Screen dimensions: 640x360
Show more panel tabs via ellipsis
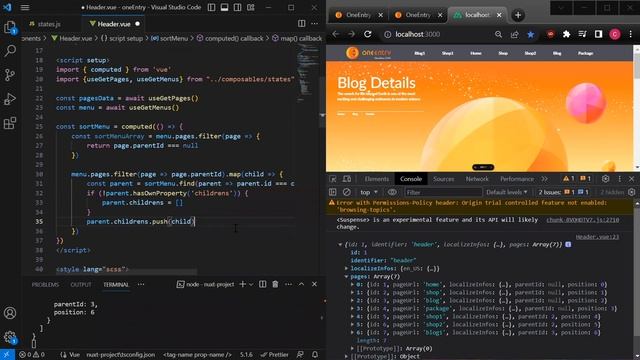click(141, 284)
